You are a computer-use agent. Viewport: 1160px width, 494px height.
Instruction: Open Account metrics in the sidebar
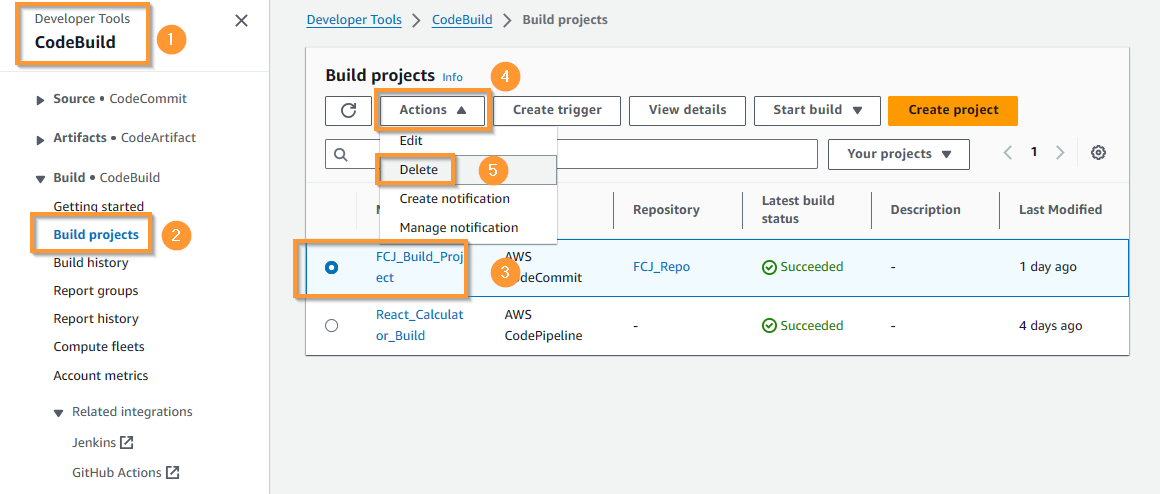(101, 376)
